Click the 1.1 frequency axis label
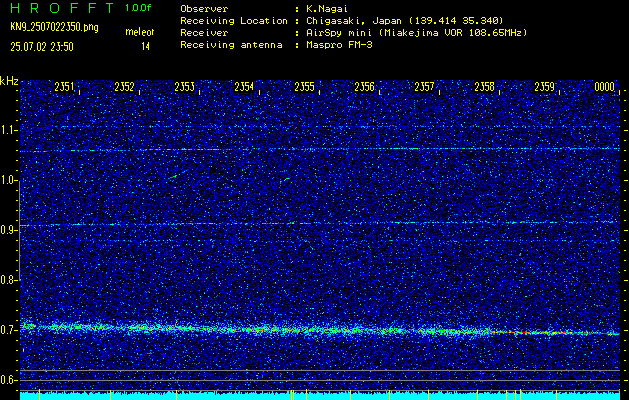Viewport: 629px width, 400px height. (8, 130)
